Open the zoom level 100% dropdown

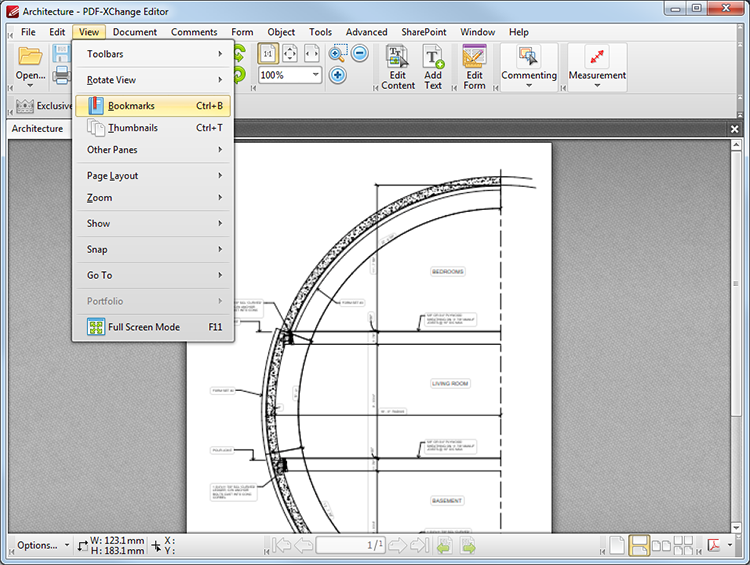pos(315,75)
